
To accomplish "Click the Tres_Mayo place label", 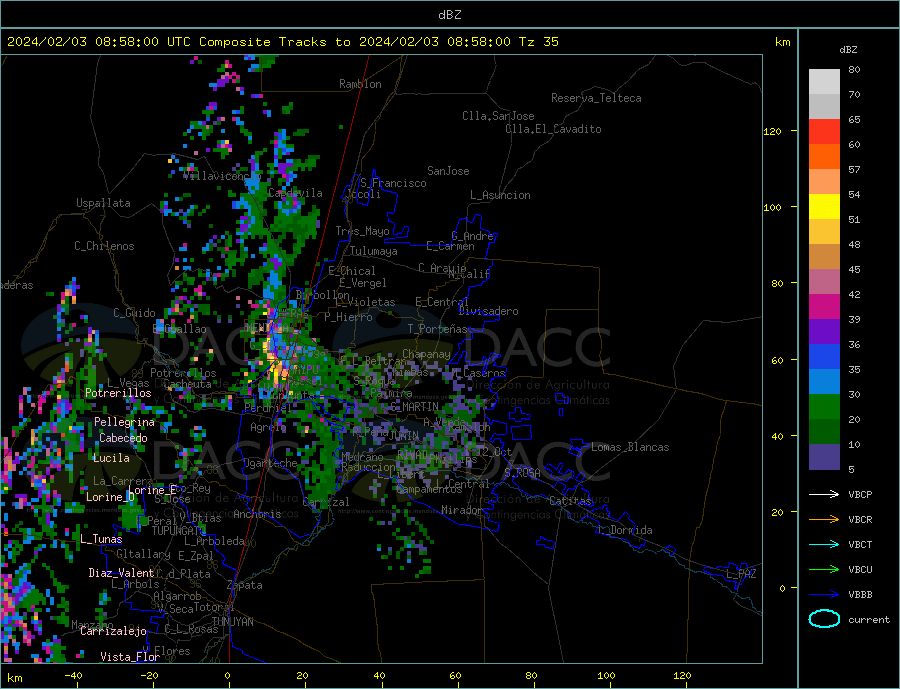I will pos(362,231).
